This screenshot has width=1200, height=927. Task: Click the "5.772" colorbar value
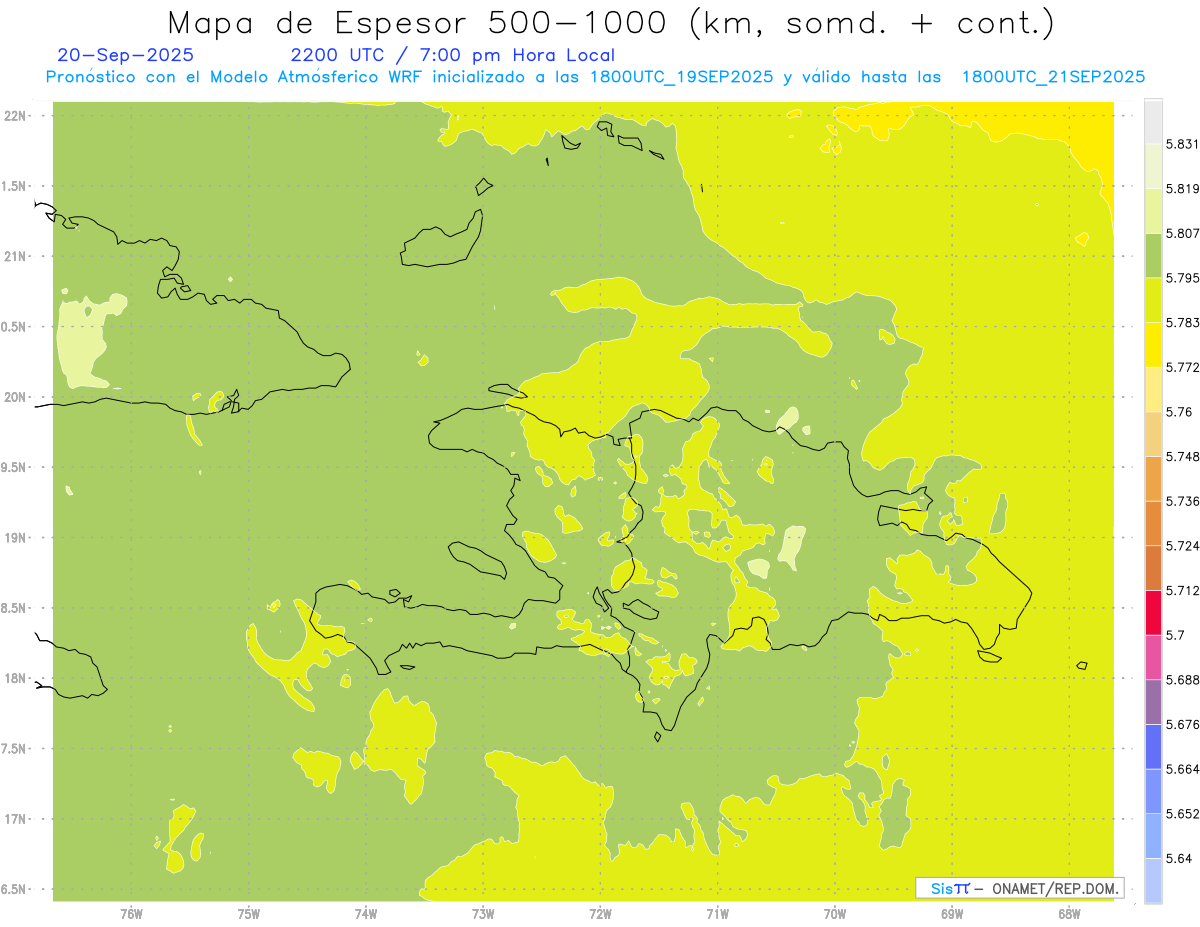coord(1182,367)
